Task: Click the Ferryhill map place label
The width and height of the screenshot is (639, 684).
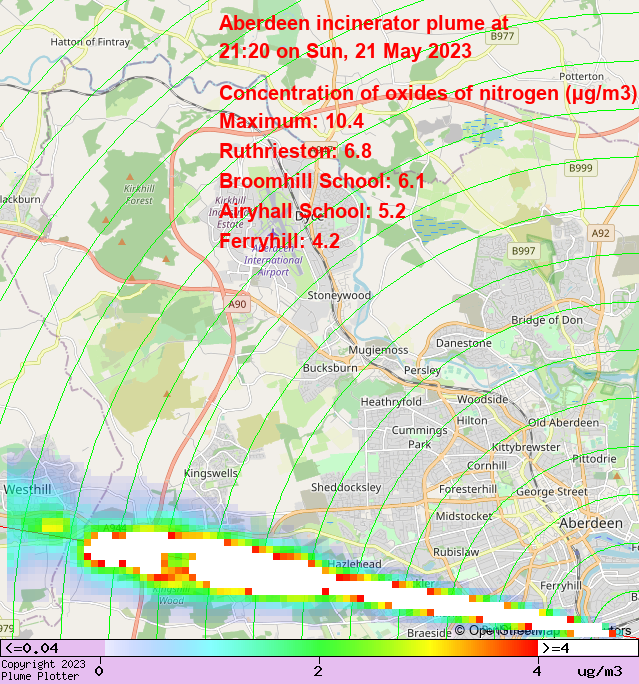Action: (561, 585)
